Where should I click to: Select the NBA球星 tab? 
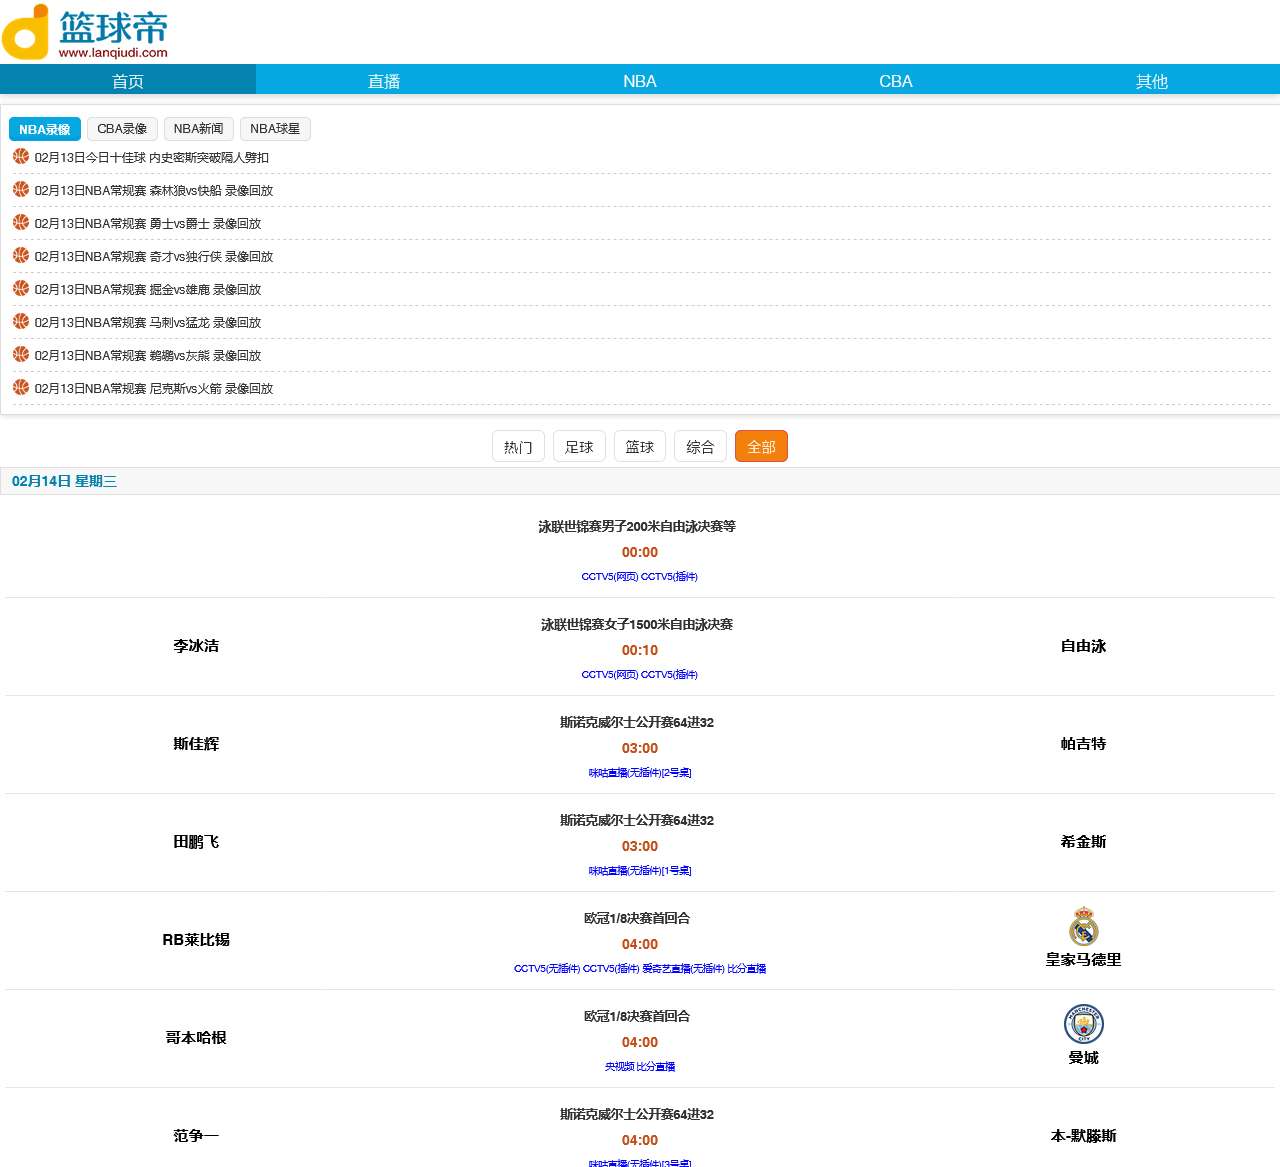(x=275, y=129)
